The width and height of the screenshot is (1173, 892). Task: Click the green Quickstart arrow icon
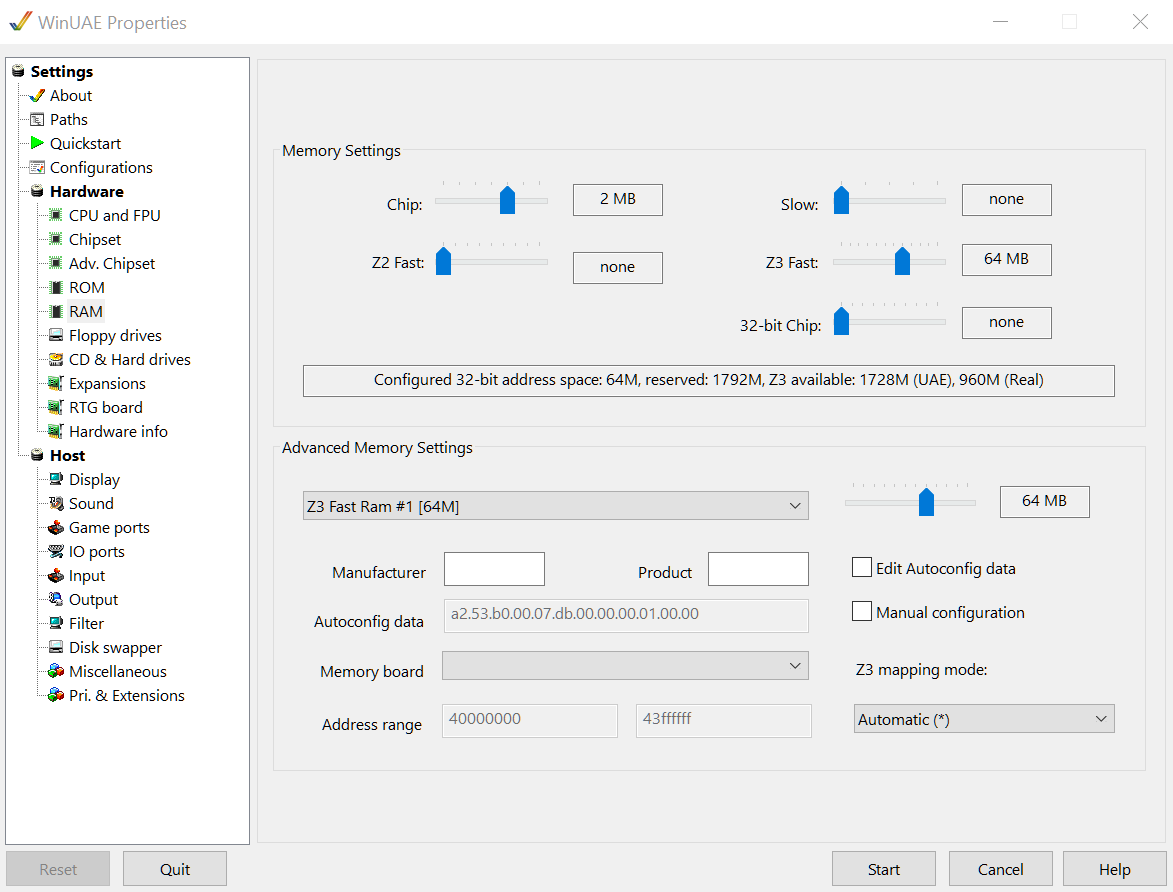click(x=37, y=144)
